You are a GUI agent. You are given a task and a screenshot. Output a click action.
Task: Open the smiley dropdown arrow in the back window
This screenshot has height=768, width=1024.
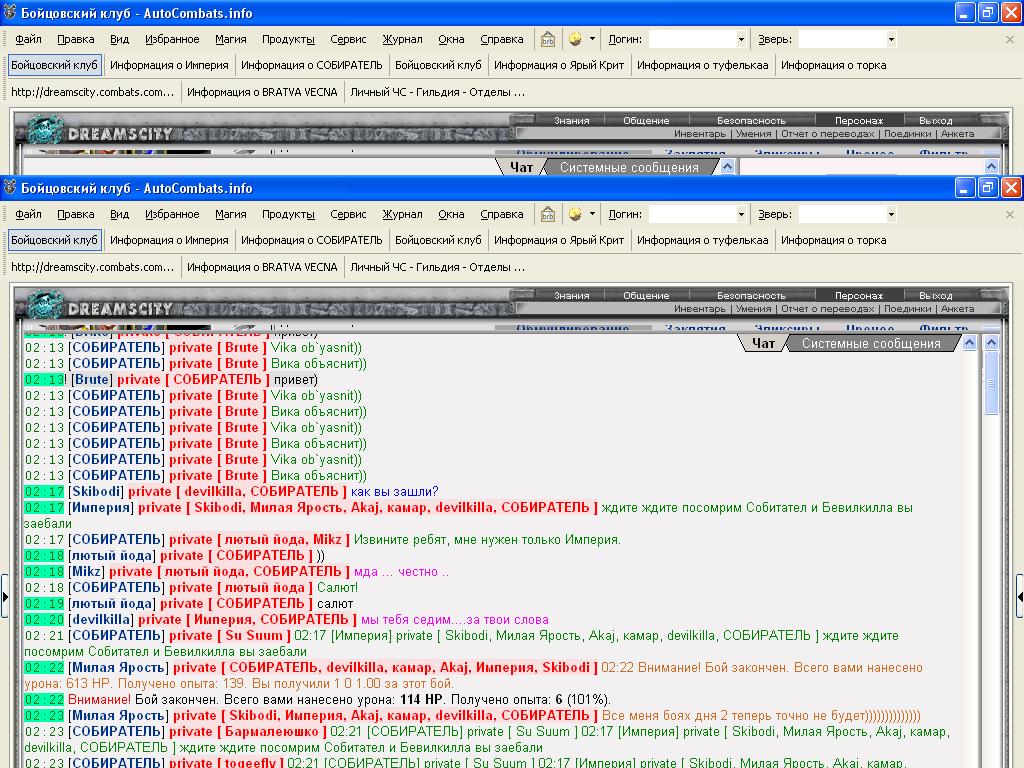coord(592,39)
